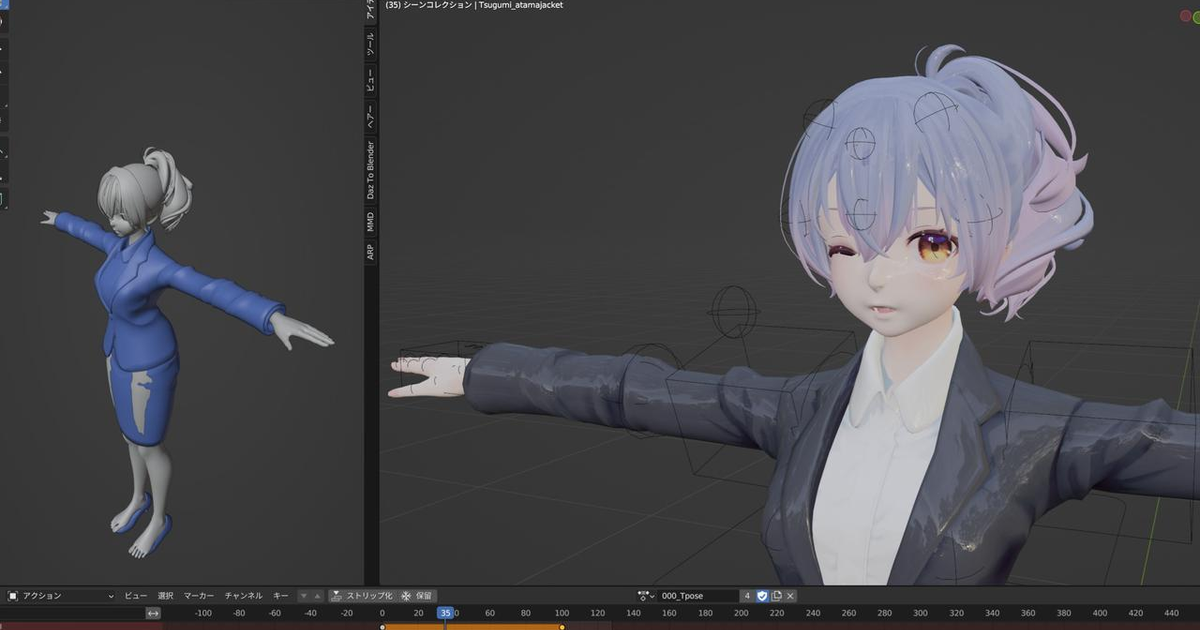
Task: Duplicate the 000_Tpose action with the copy icon
Action: [777, 595]
